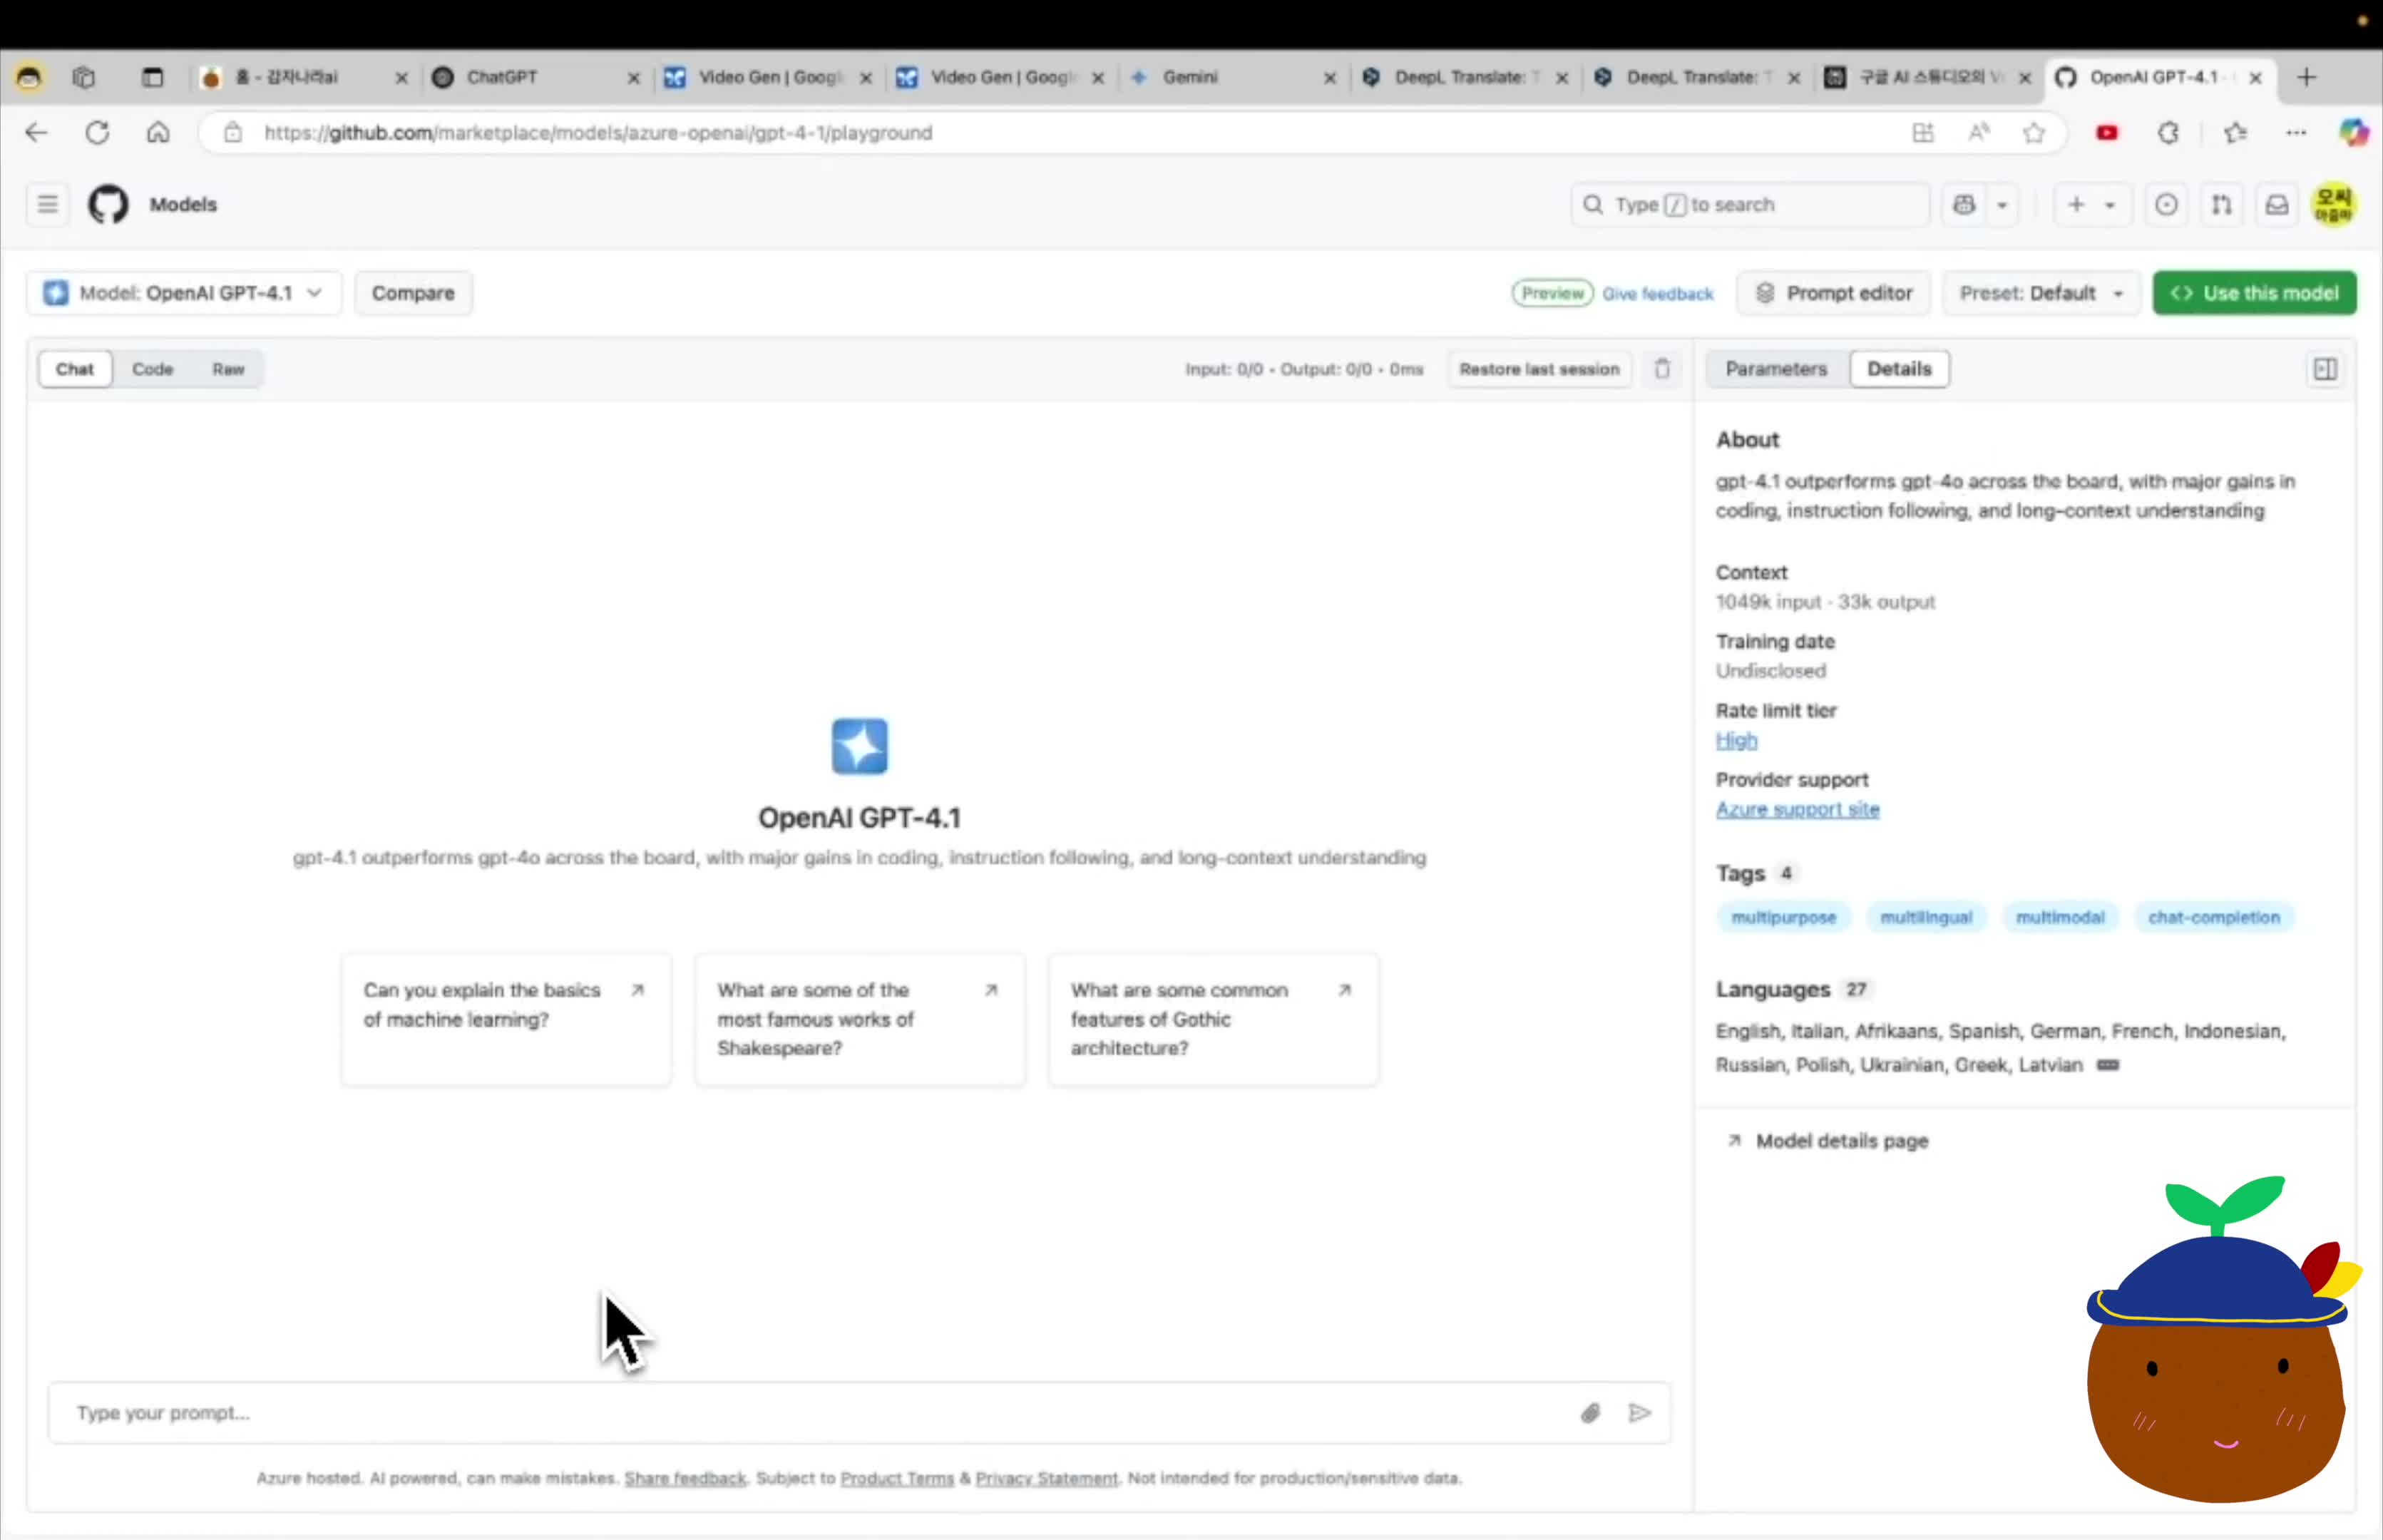Open the browser settings ellipsis menu
This screenshot has height=1540, width=2383.
click(2296, 132)
